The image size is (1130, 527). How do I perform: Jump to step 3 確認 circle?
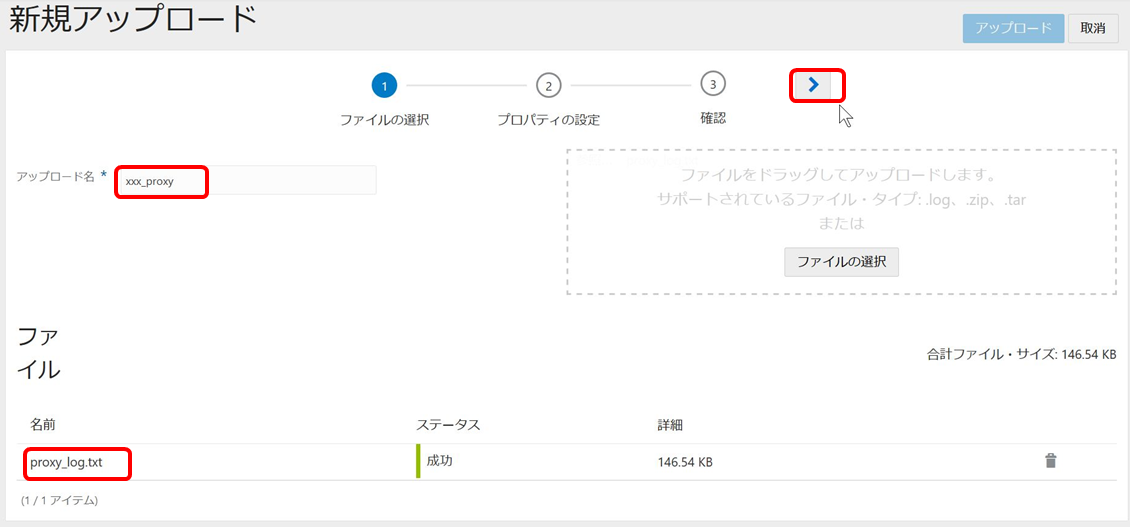pyautogui.click(x=713, y=84)
